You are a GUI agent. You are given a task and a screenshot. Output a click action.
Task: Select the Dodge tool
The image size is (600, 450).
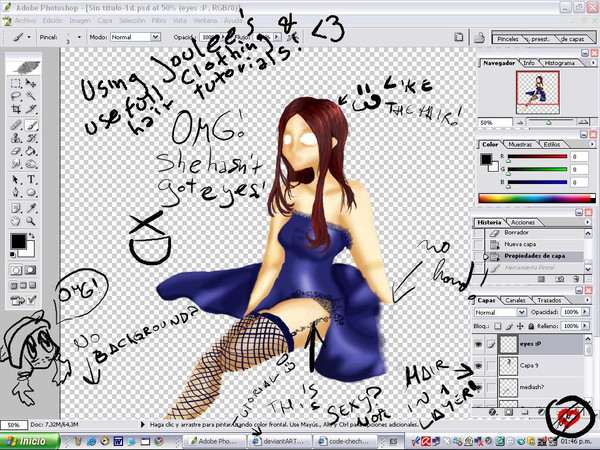pos(31,164)
